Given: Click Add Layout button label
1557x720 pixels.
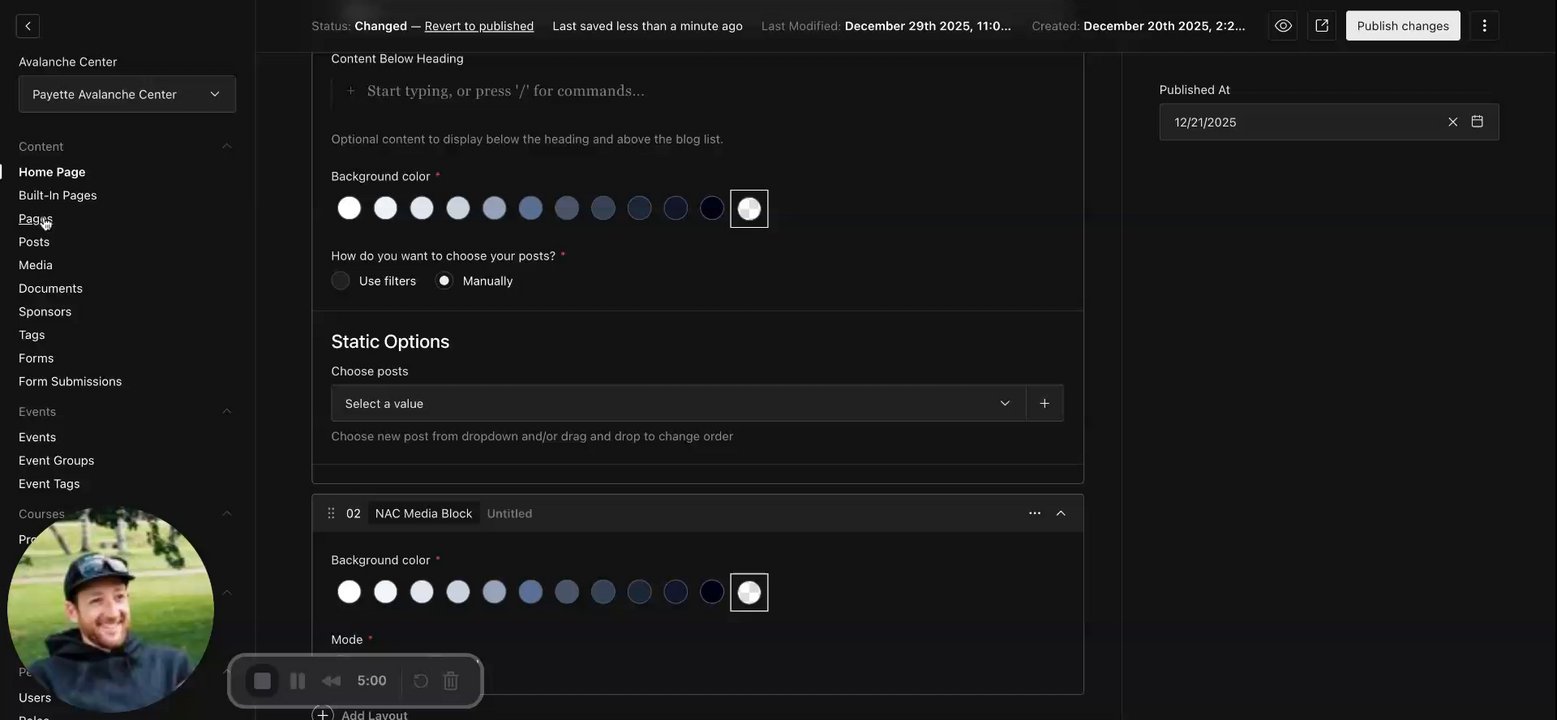Looking at the screenshot, I should tap(374, 714).
